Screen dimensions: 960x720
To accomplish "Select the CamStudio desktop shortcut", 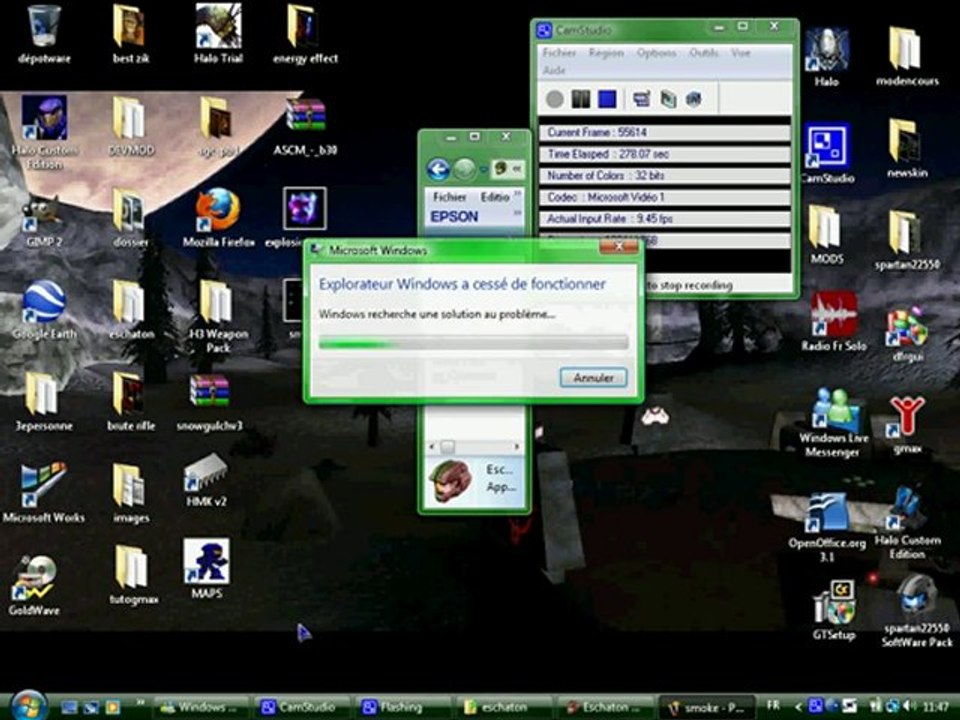I will (827, 153).
